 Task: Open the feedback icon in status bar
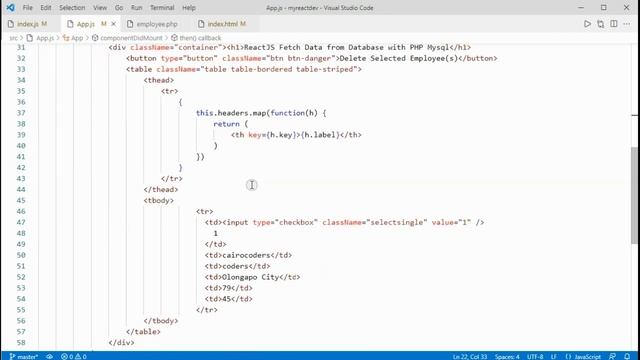point(612,356)
